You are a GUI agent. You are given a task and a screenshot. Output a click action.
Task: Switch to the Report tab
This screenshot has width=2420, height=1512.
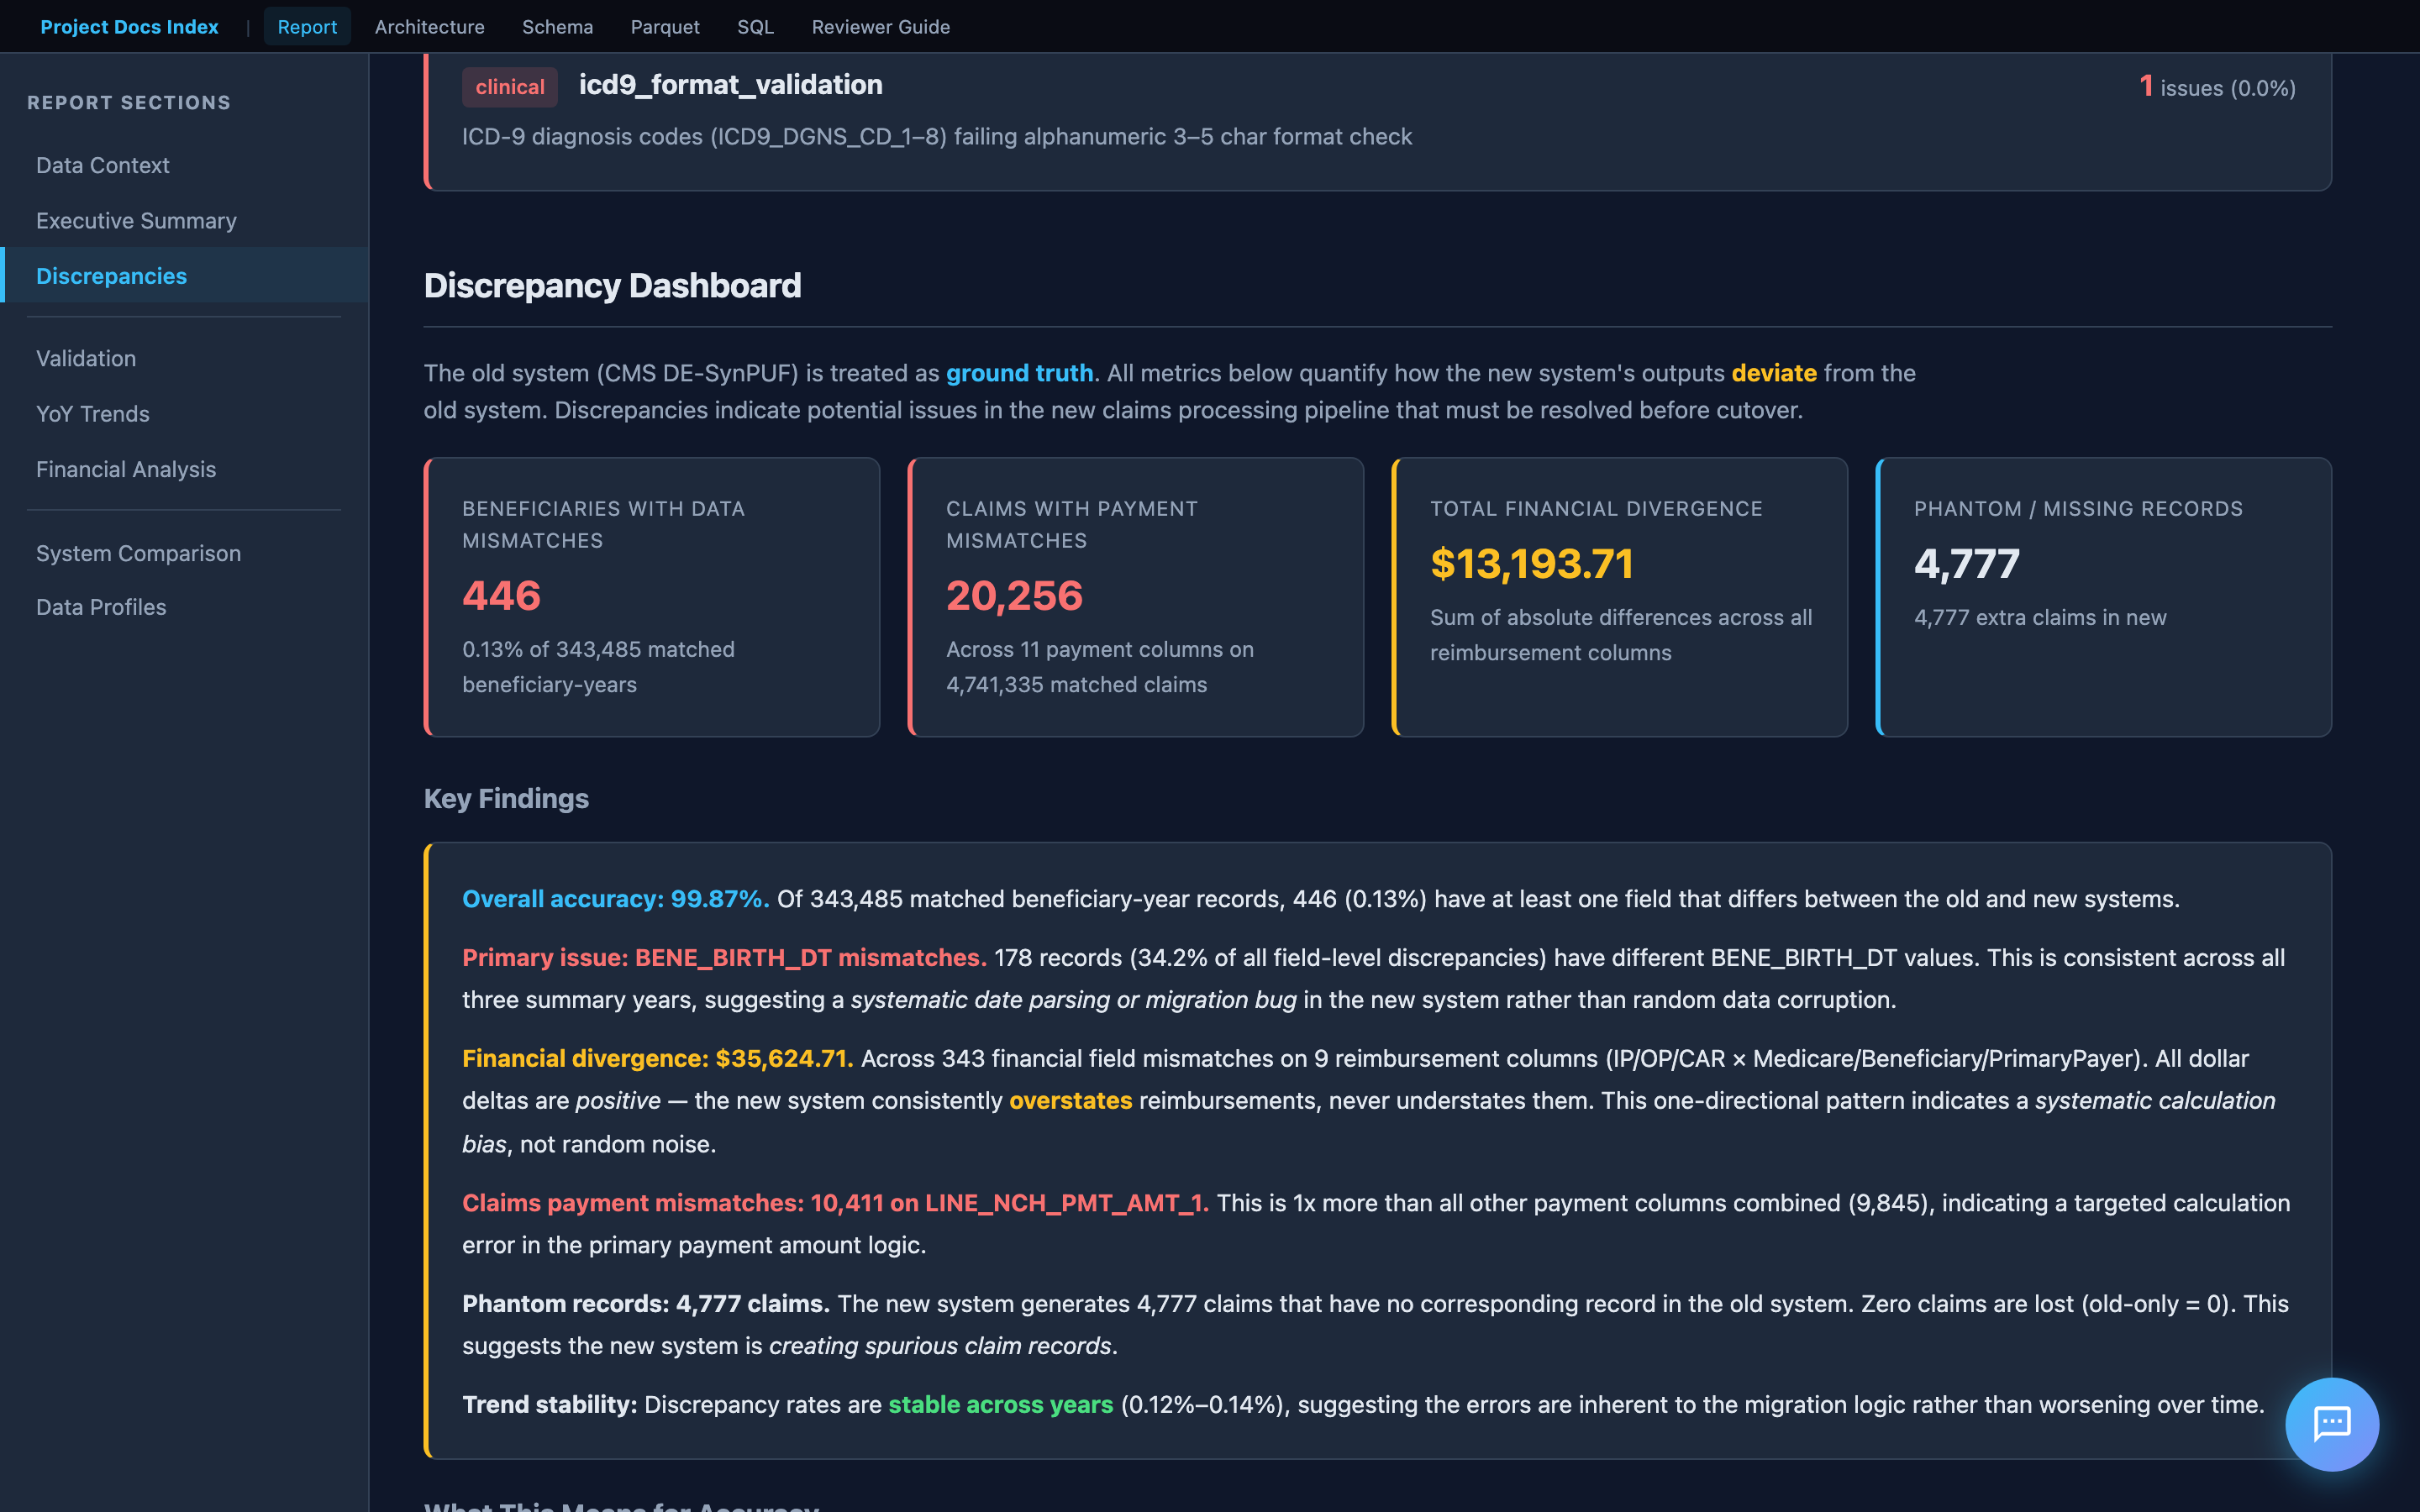click(x=306, y=27)
